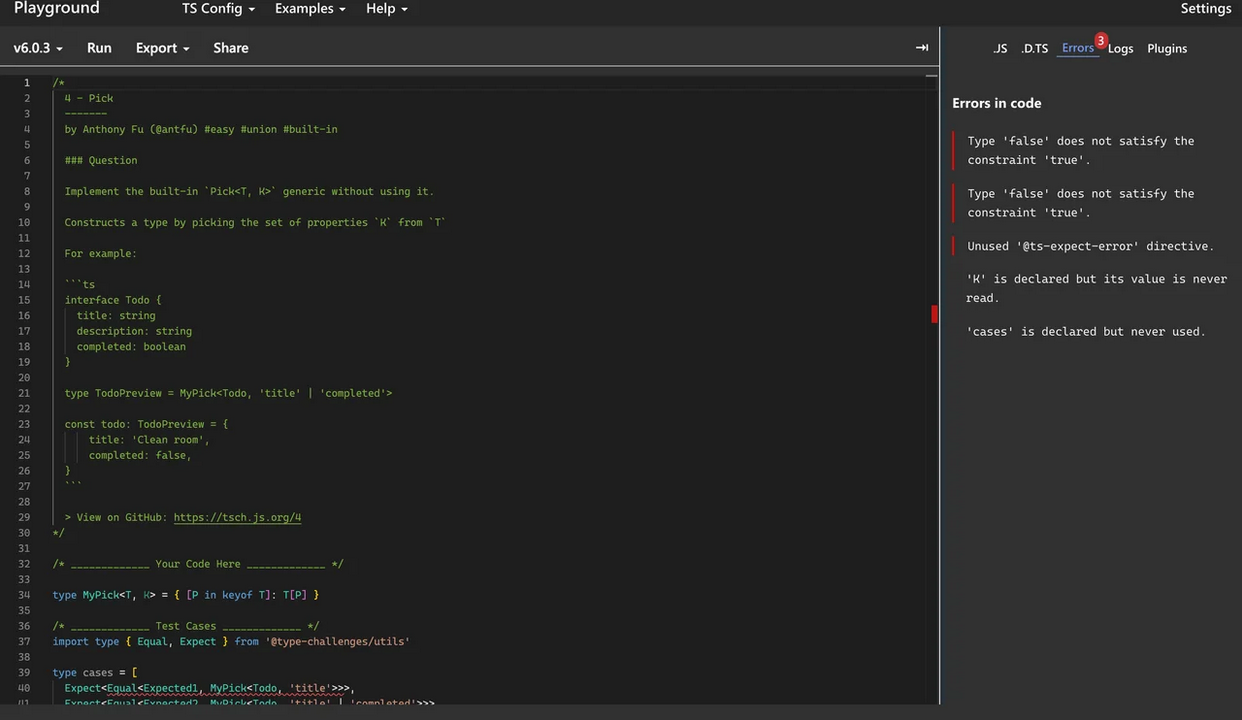
Task: Click the '4 - Pick' comment title line
Action: 89,98
